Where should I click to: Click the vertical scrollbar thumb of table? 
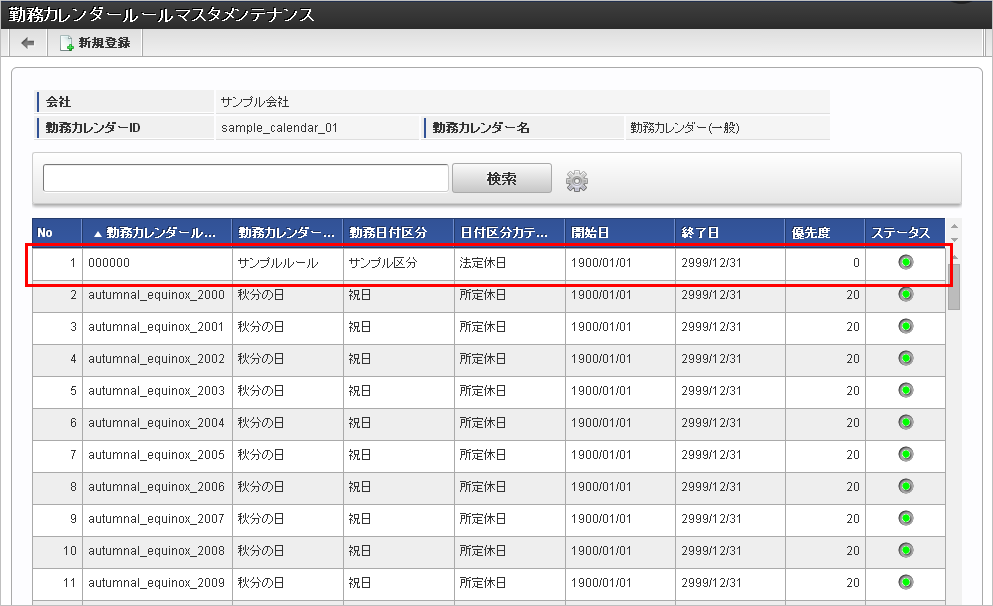pyautogui.click(x=954, y=287)
